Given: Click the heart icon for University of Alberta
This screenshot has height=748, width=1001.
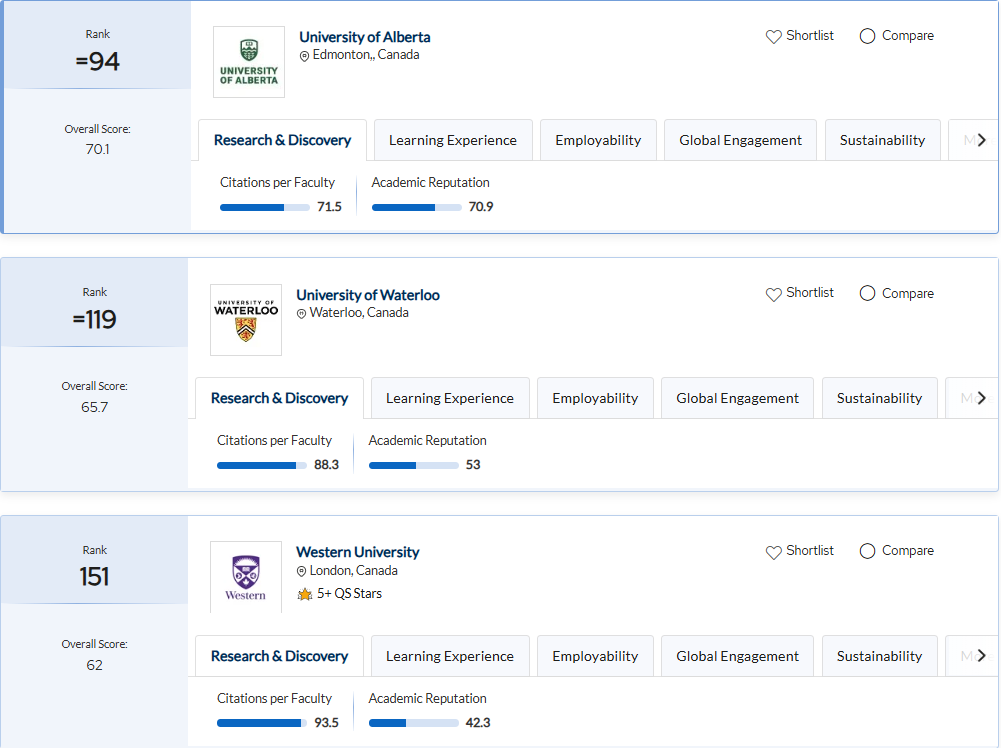Looking at the screenshot, I should (774, 36).
